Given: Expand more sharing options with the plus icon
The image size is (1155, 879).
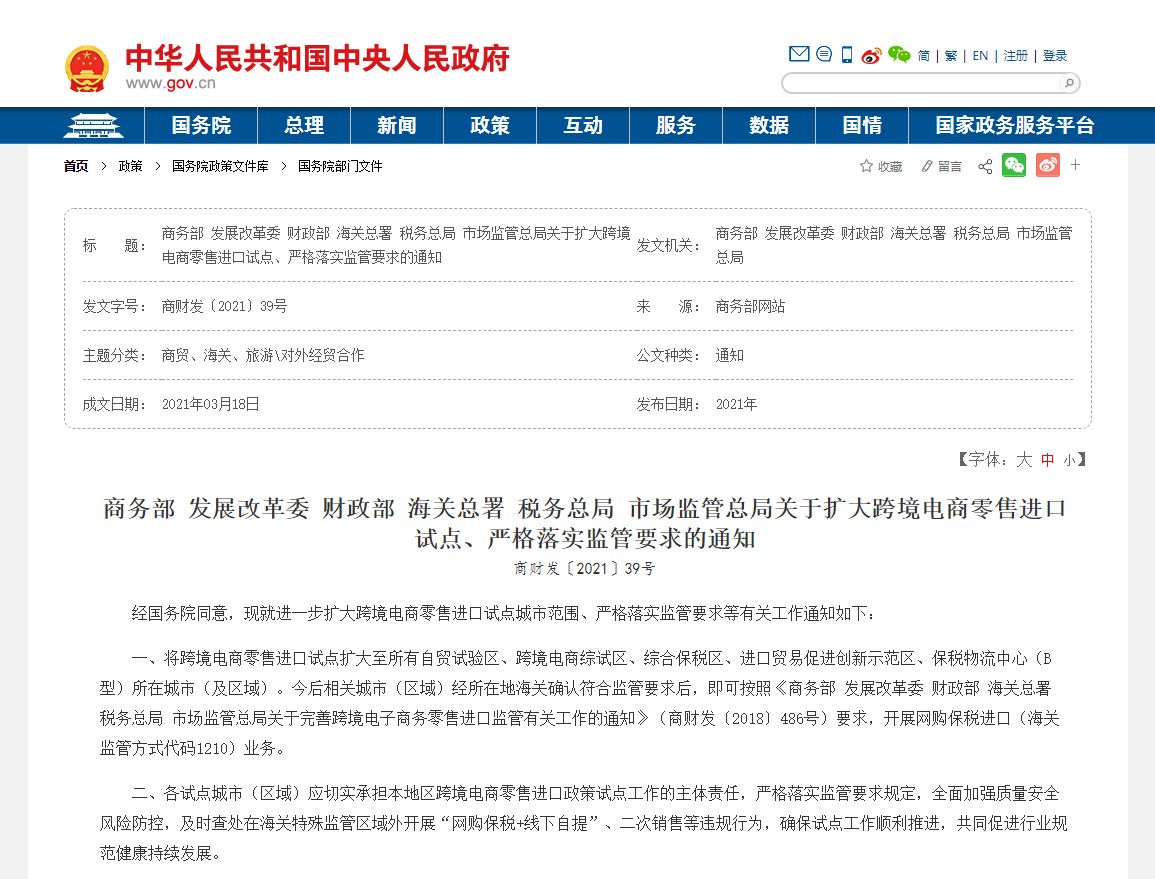Looking at the screenshot, I should tap(1075, 166).
